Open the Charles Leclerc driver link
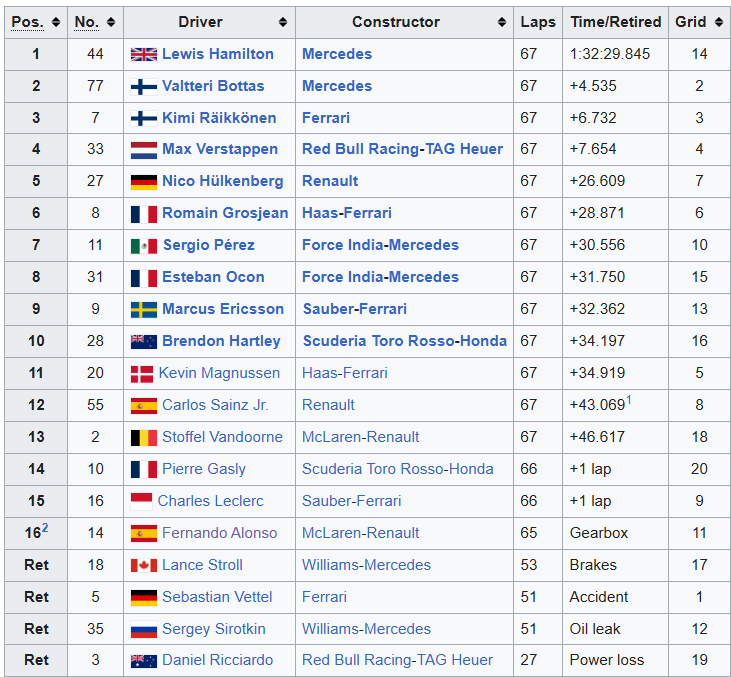731x677 pixels. tap(211, 501)
